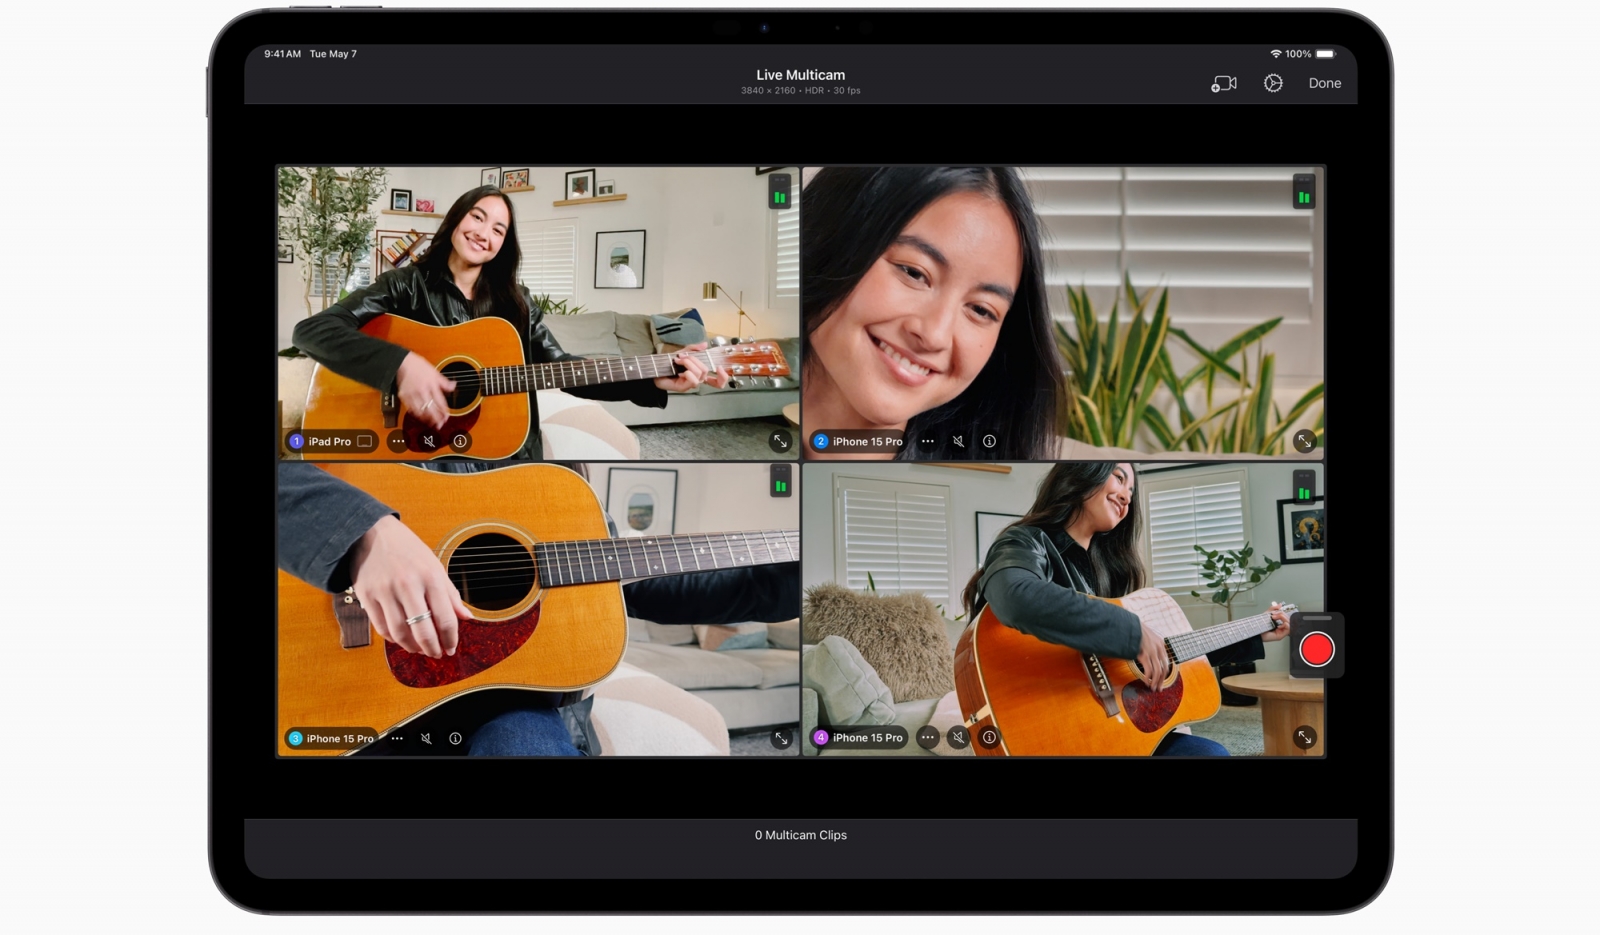Toggle mute on iPad Pro camera feed

click(429, 441)
